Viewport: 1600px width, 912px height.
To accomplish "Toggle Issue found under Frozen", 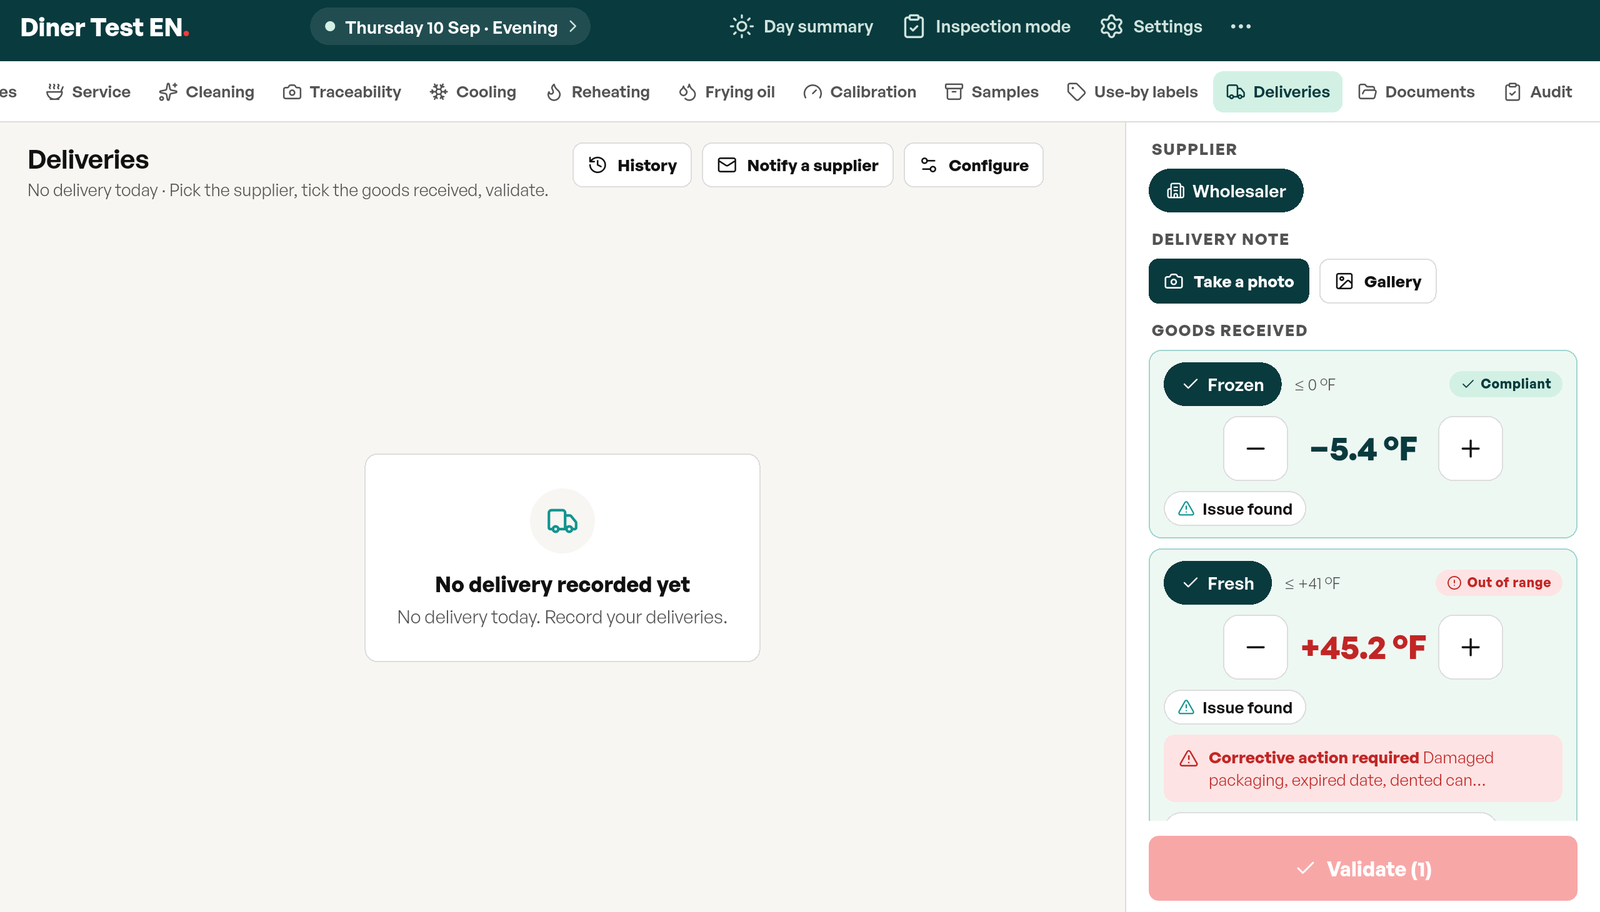I will 1235,509.
